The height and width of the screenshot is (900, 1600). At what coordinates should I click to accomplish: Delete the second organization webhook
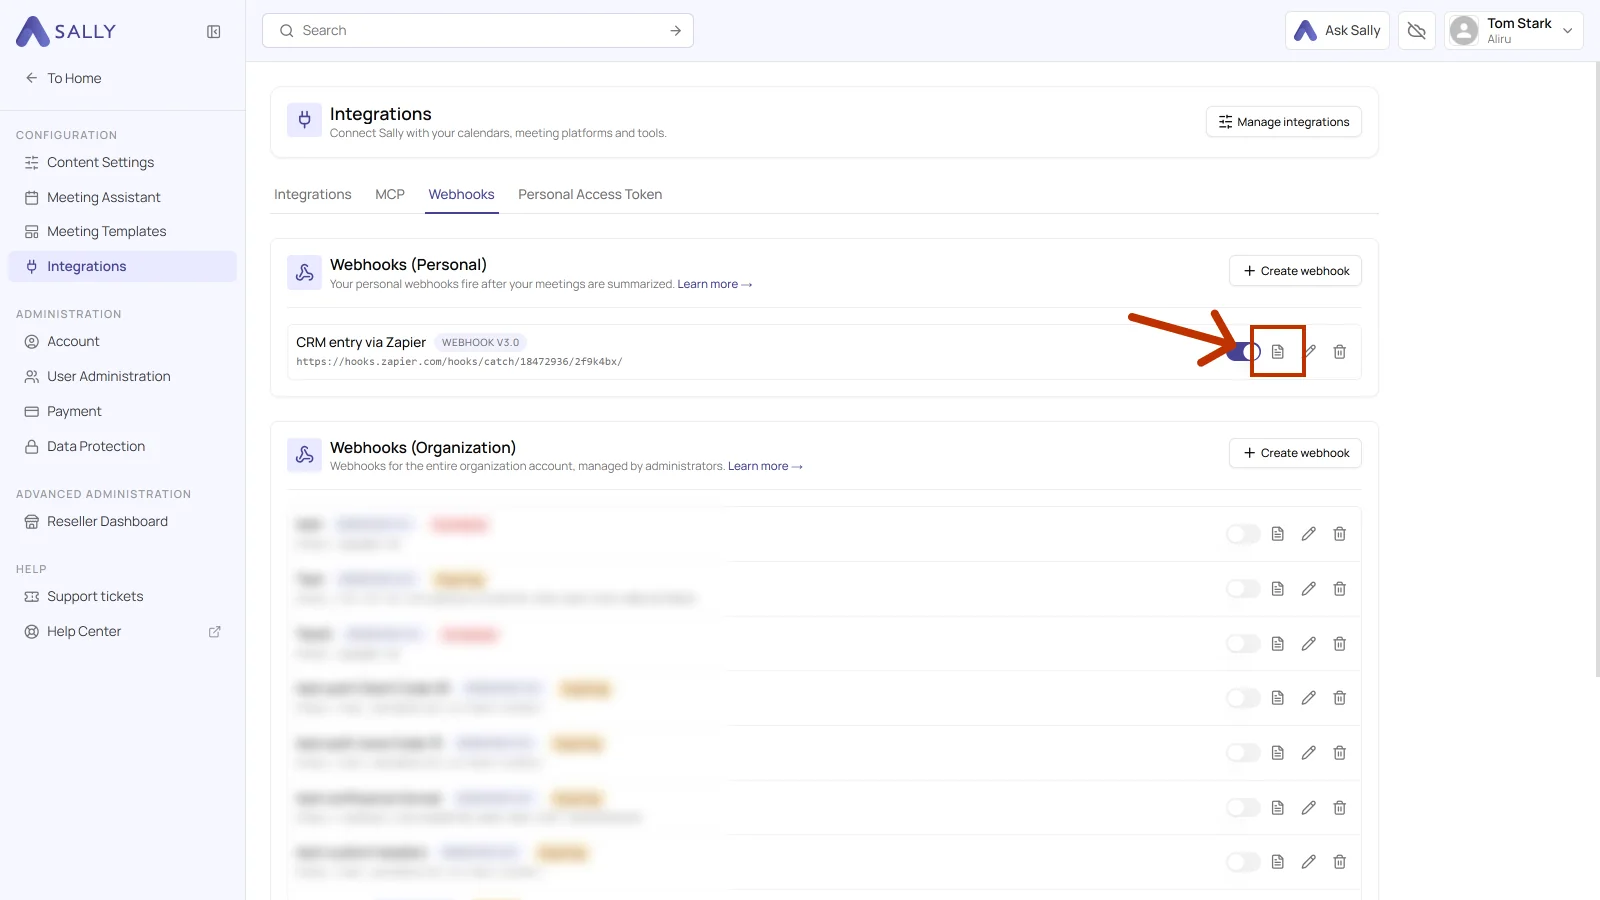[x=1340, y=589]
